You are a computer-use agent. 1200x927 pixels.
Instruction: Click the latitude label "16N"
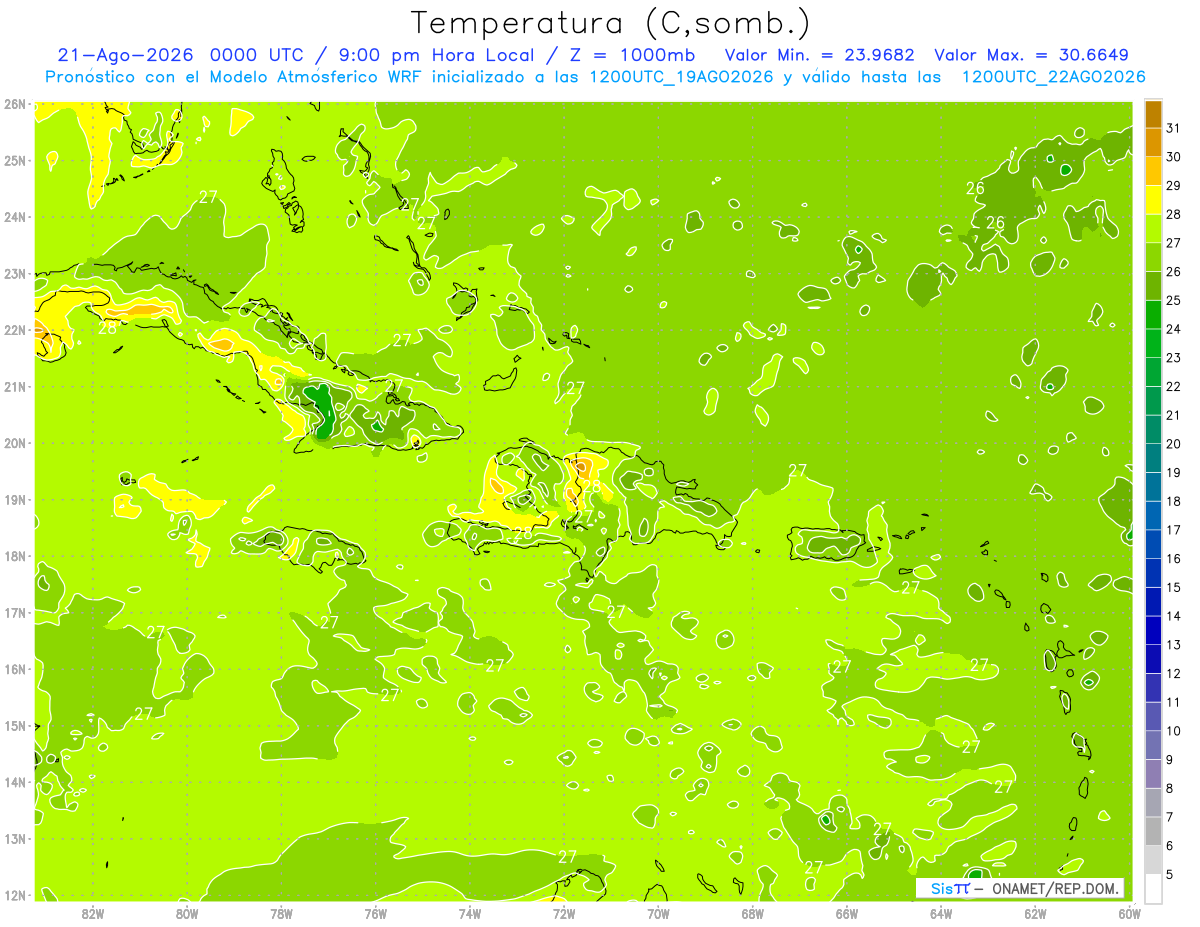tap(16, 669)
